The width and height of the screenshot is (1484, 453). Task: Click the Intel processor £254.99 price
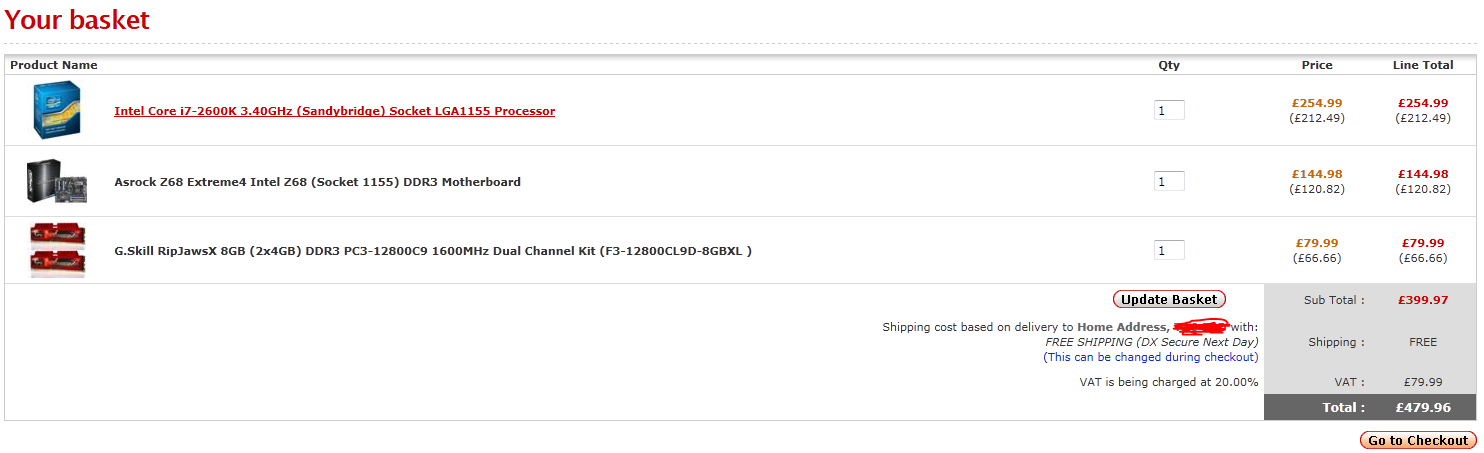tap(1316, 103)
